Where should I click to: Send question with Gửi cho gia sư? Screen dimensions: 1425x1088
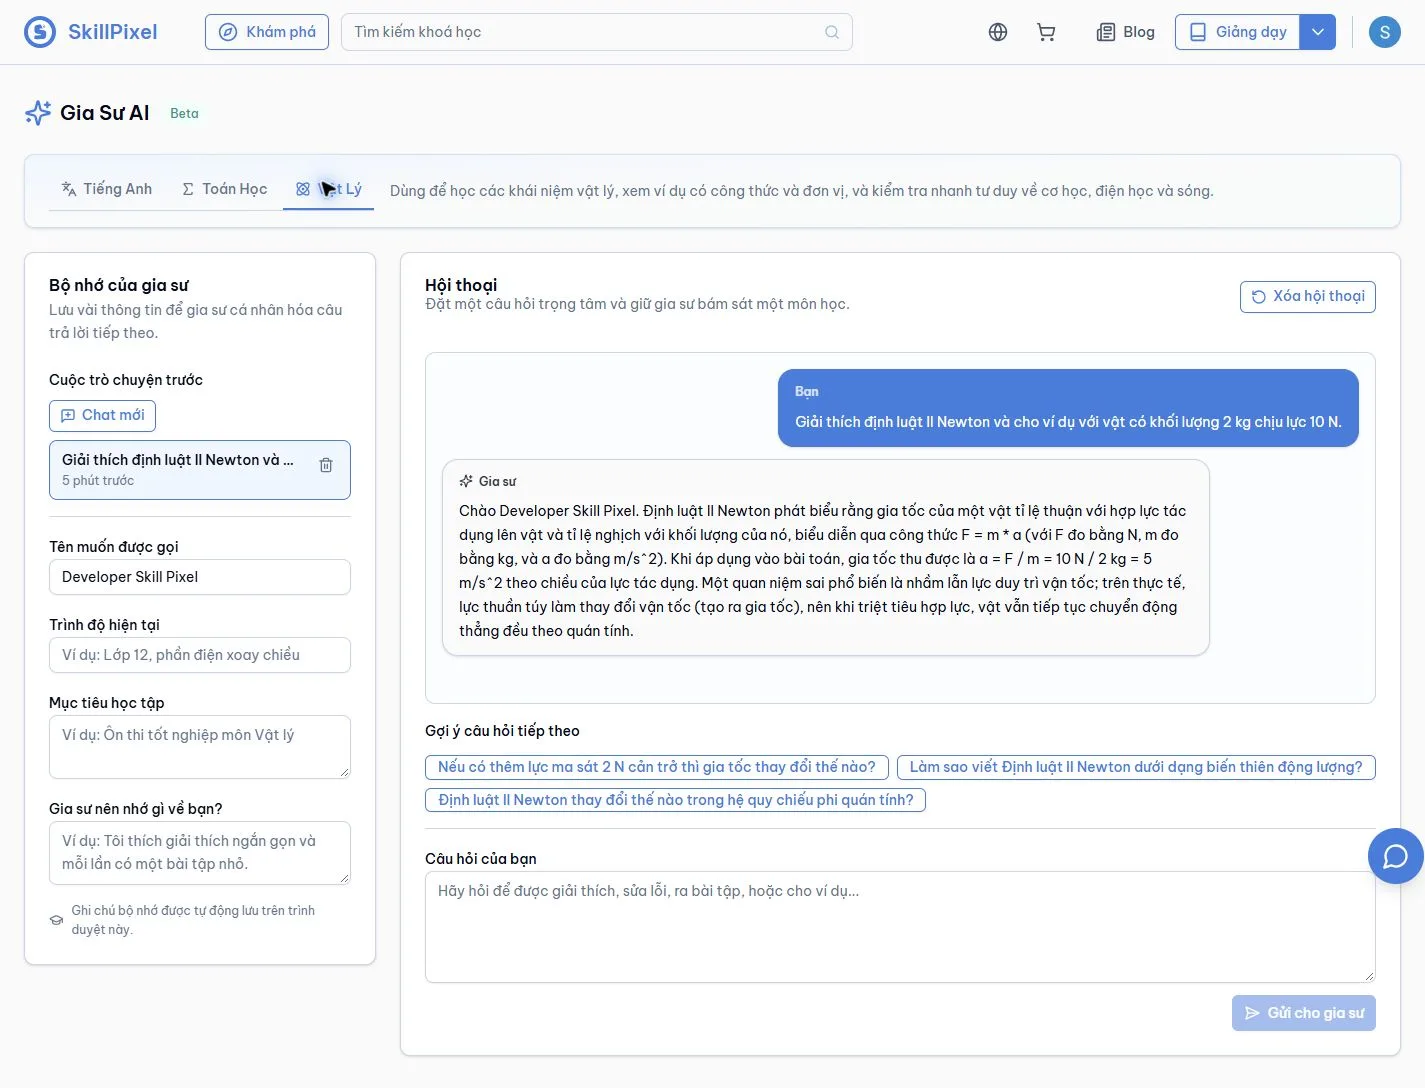(x=1304, y=1013)
